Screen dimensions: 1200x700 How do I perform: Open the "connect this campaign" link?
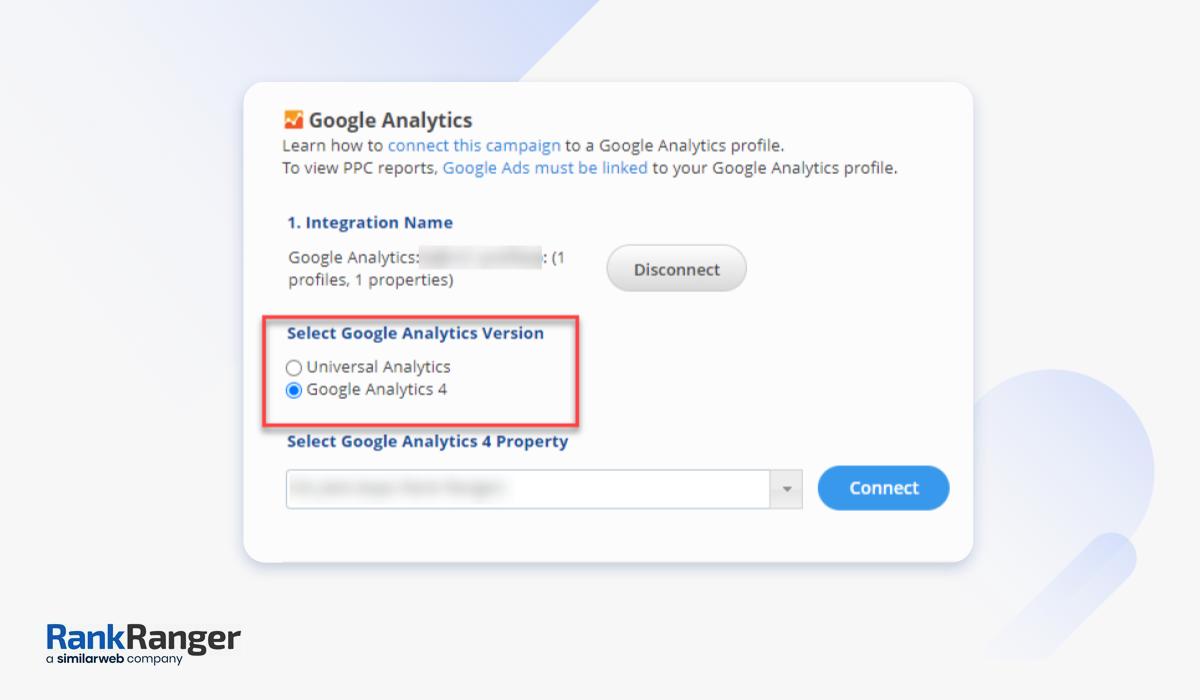(x=474, y=146)
